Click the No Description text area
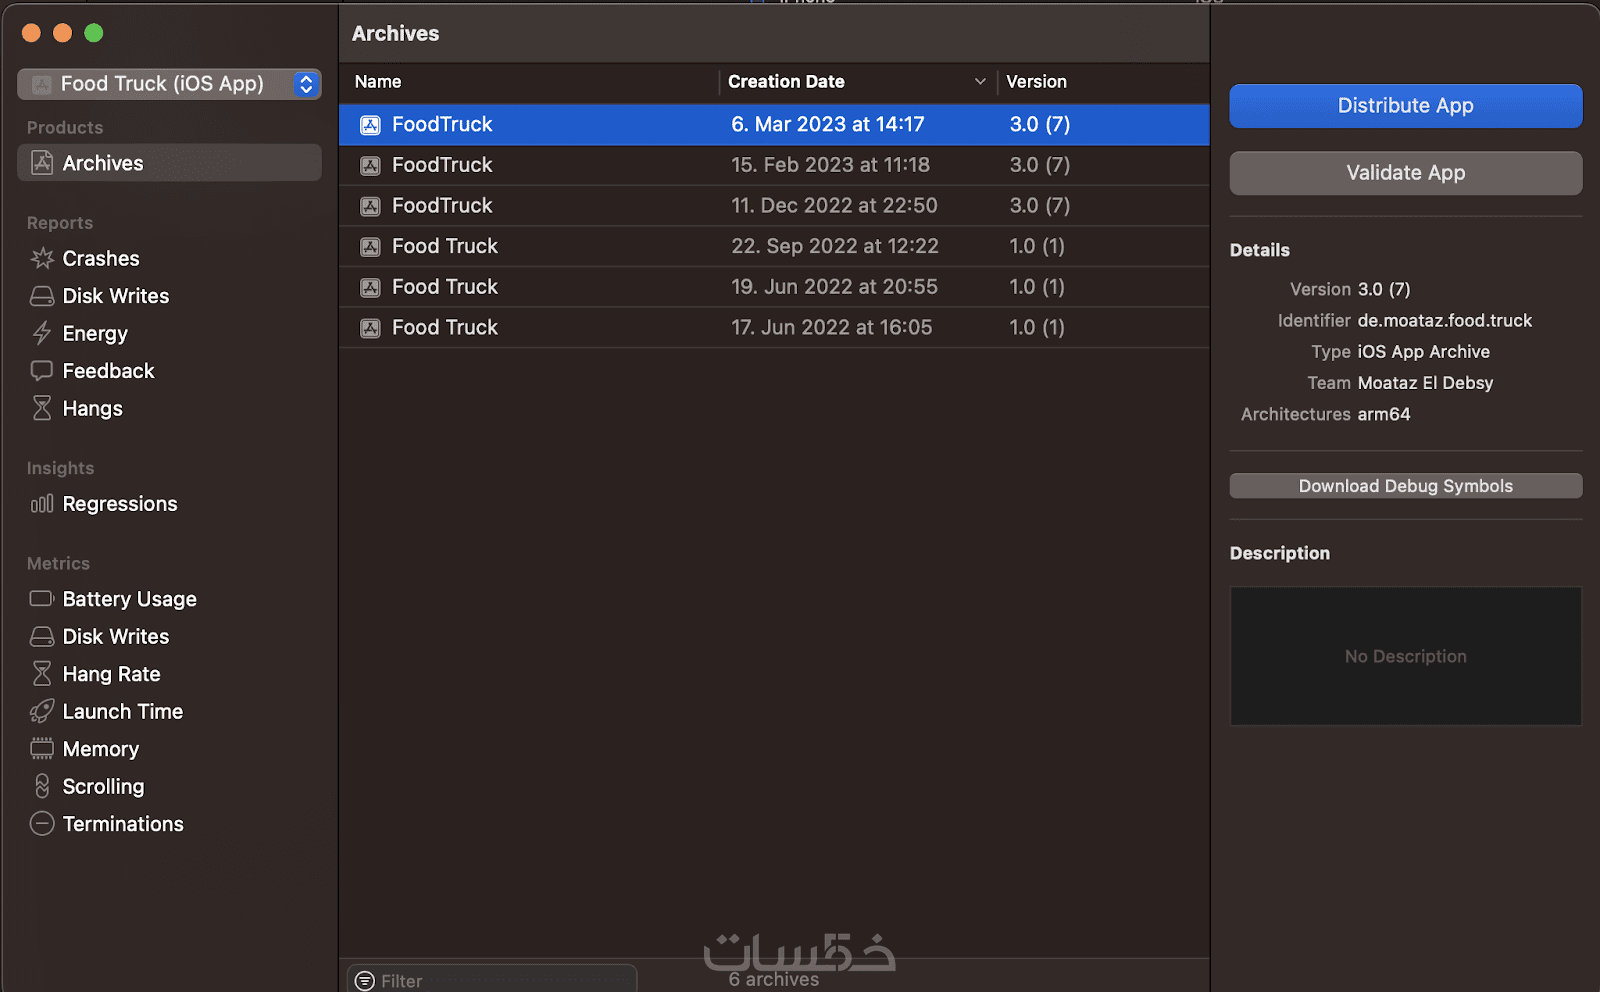Screen dimensions: 1600x992 (x=1405, y=656)
